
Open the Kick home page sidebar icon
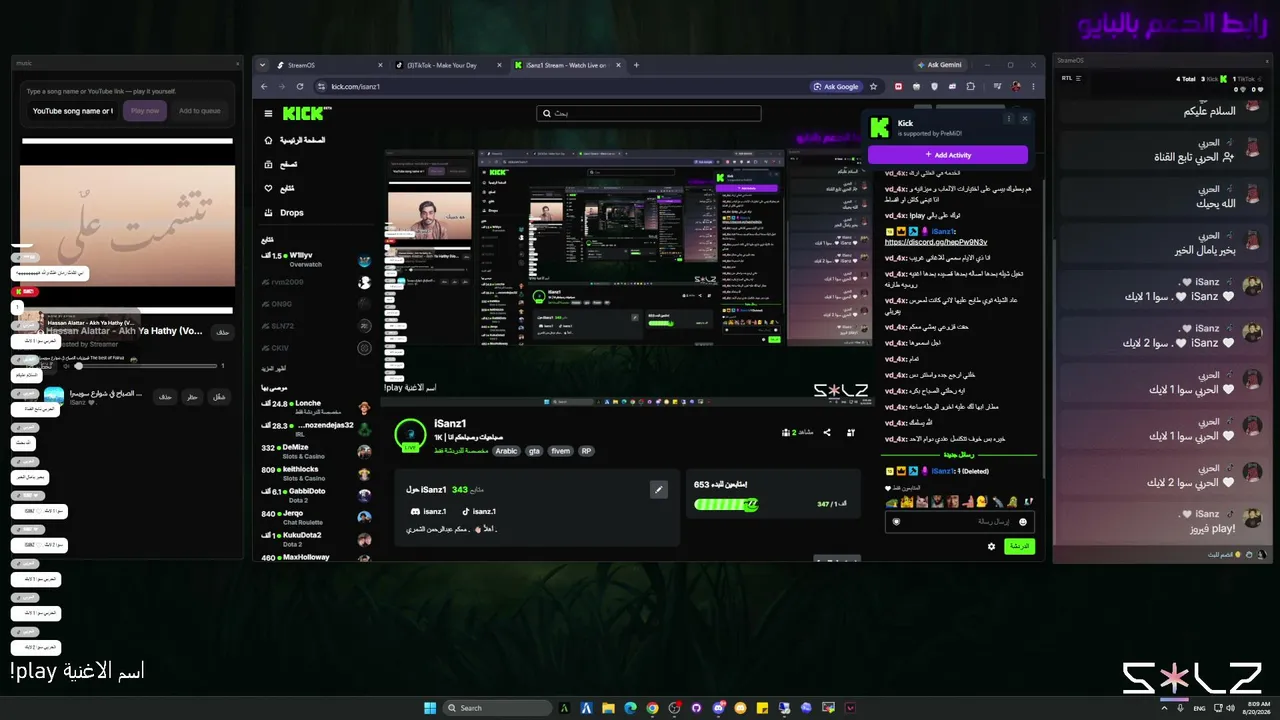pos(268,140)
